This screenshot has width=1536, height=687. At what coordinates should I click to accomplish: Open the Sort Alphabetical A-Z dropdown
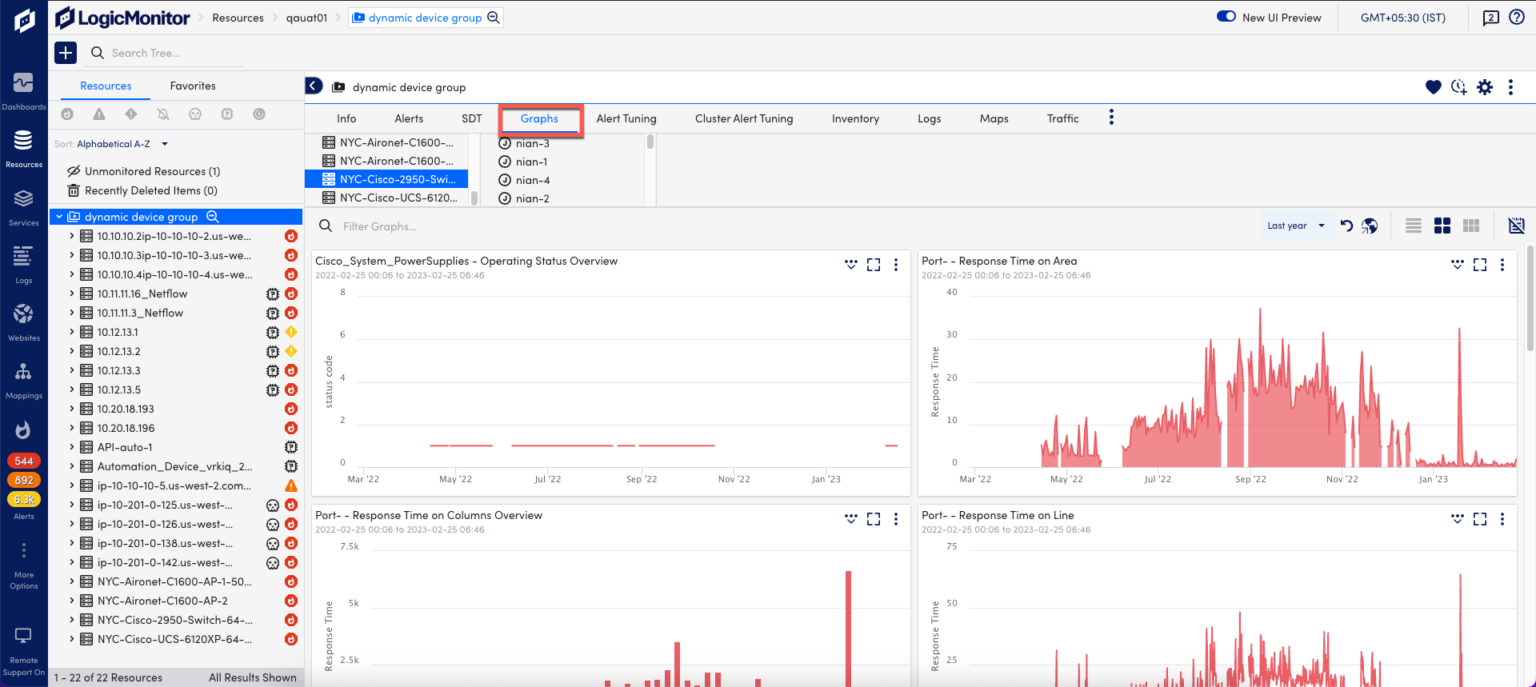pos(113,143)
